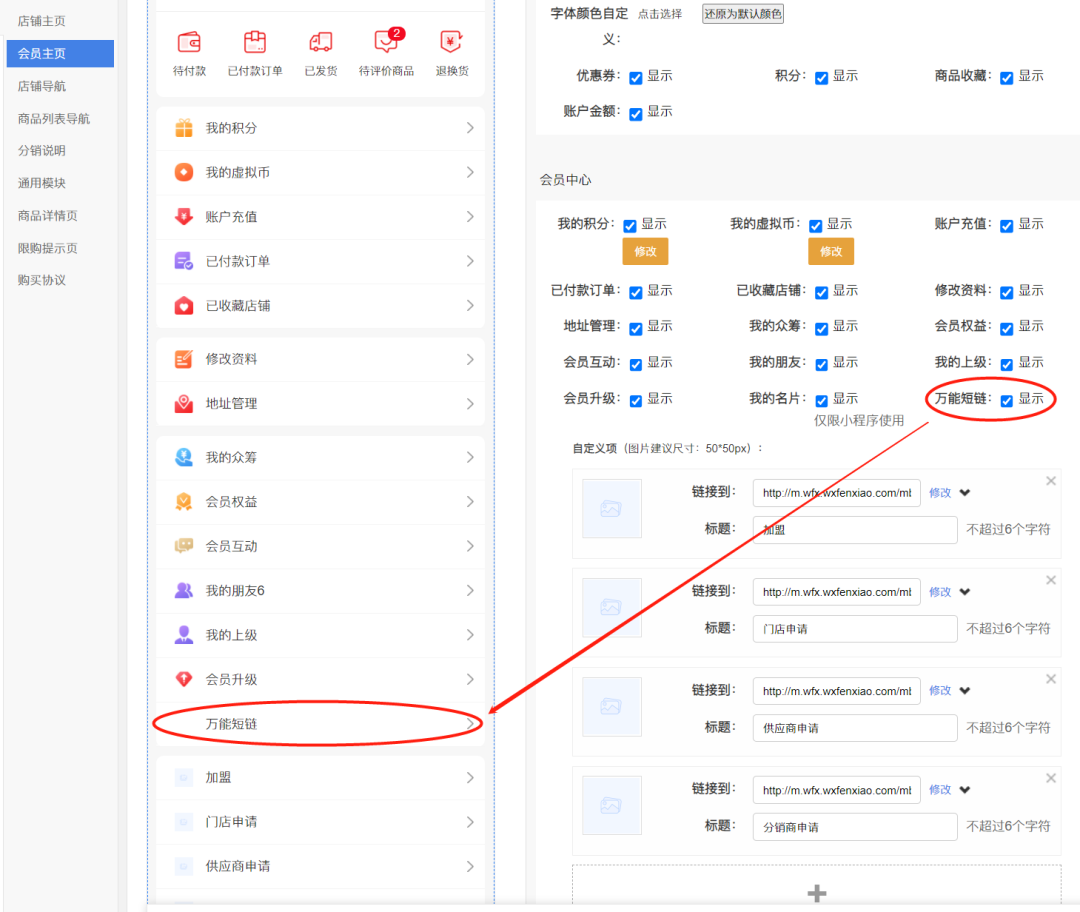Expand link dropdown for 供应商申请 item
1080x912 pixels.
[x=965, y=691]
